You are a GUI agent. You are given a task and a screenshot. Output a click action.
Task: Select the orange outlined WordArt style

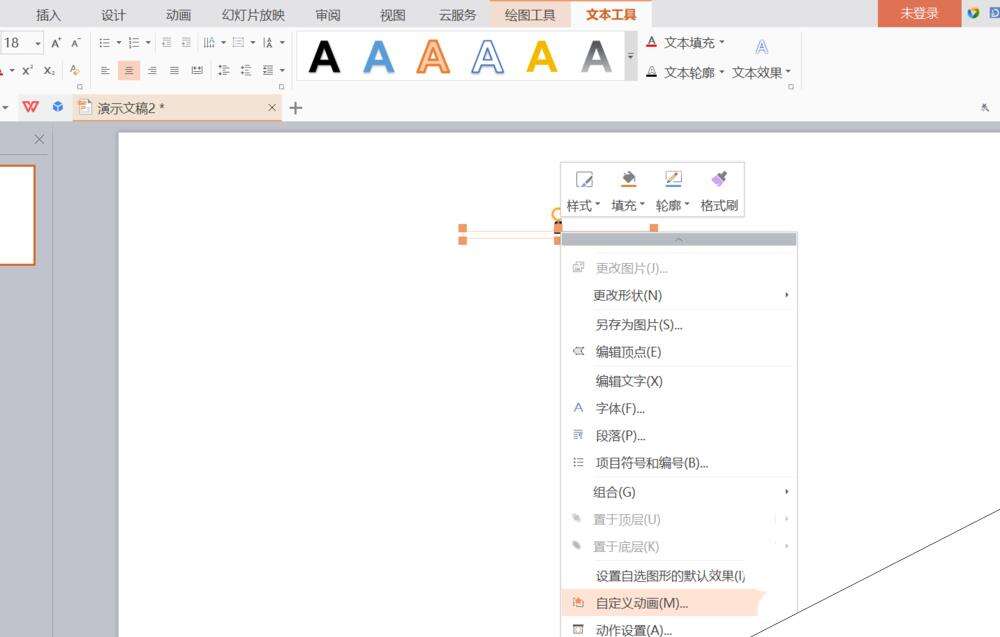click(433, 57)
